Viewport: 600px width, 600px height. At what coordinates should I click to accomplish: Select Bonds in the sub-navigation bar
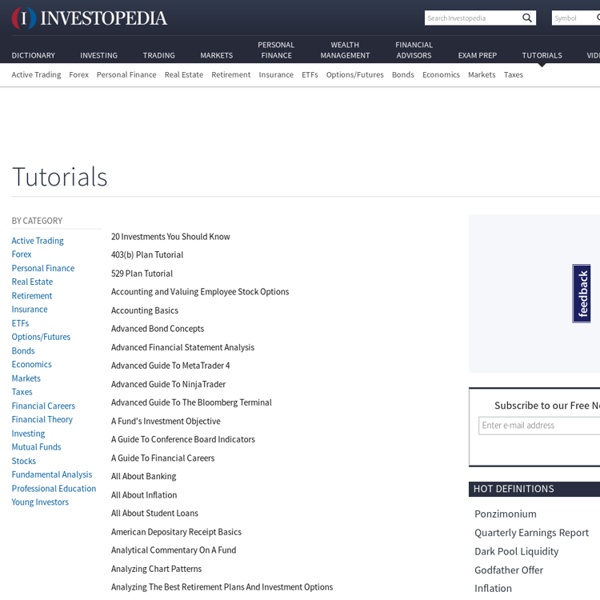[403, 75]
